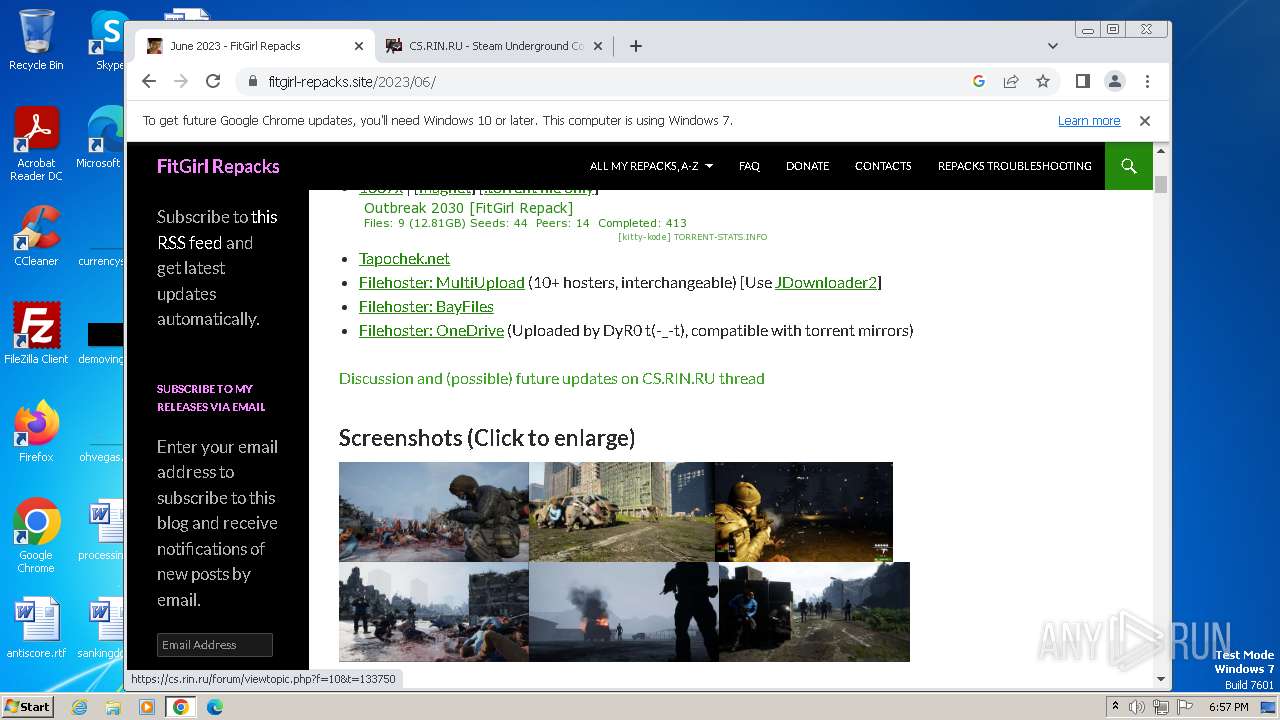Enlarge screenshot of soldier firing at night
The height and width of the screenshot is (720, 1280).
[x=804, y=511]
